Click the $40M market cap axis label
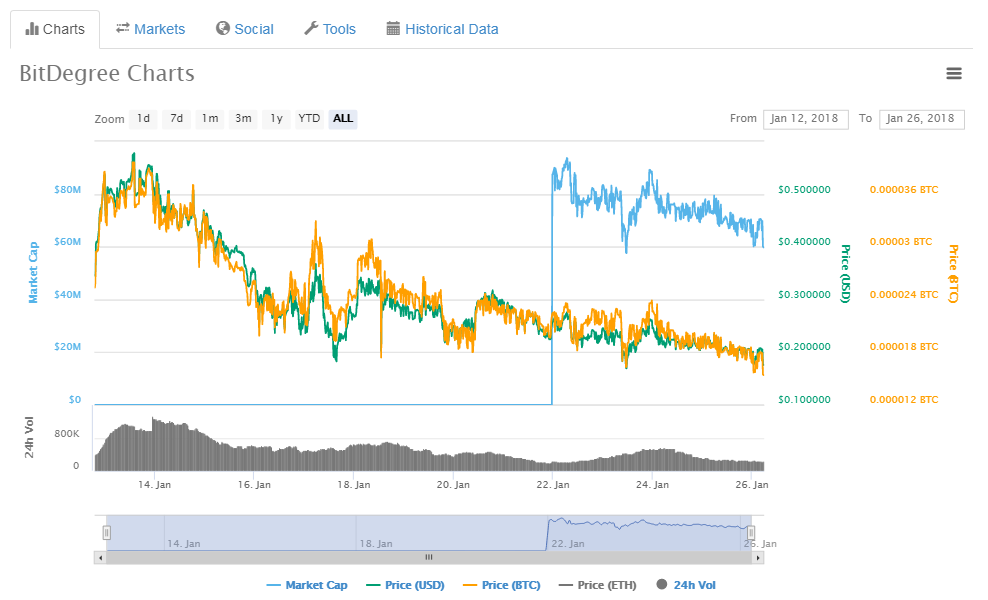 tap(67, 294)
